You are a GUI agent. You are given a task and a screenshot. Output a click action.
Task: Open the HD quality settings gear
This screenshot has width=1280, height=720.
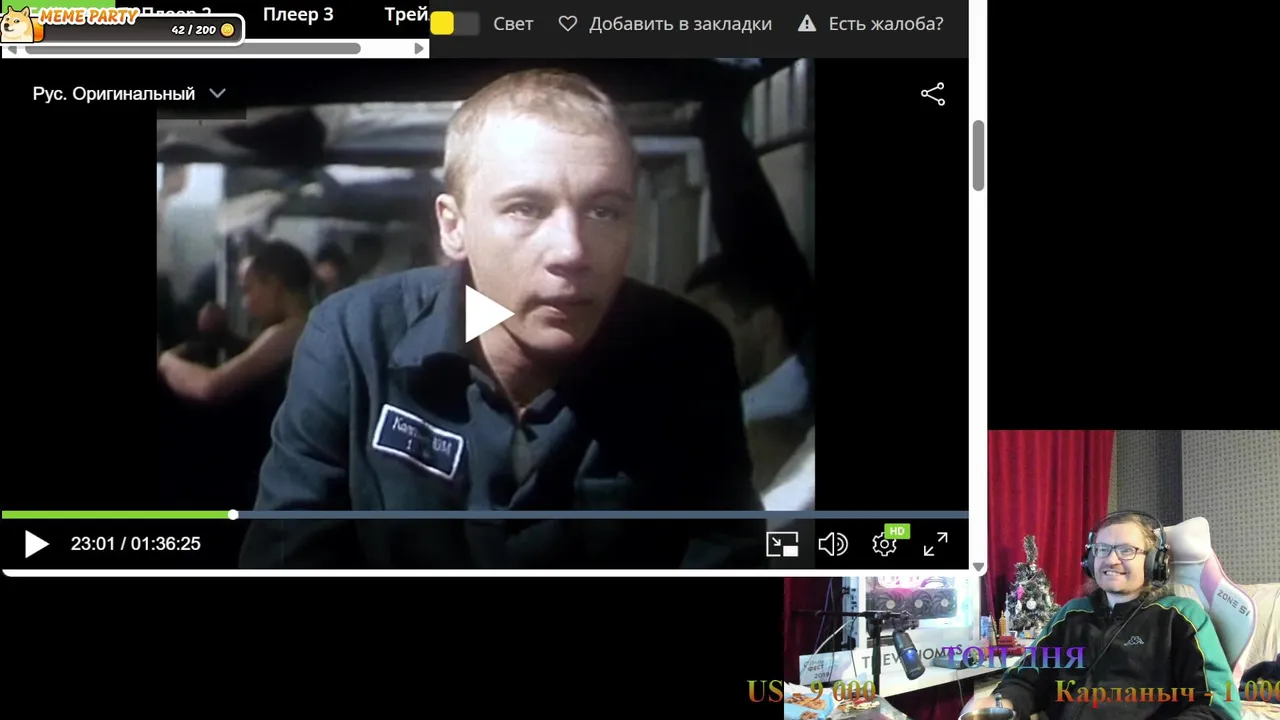(885, 544)
